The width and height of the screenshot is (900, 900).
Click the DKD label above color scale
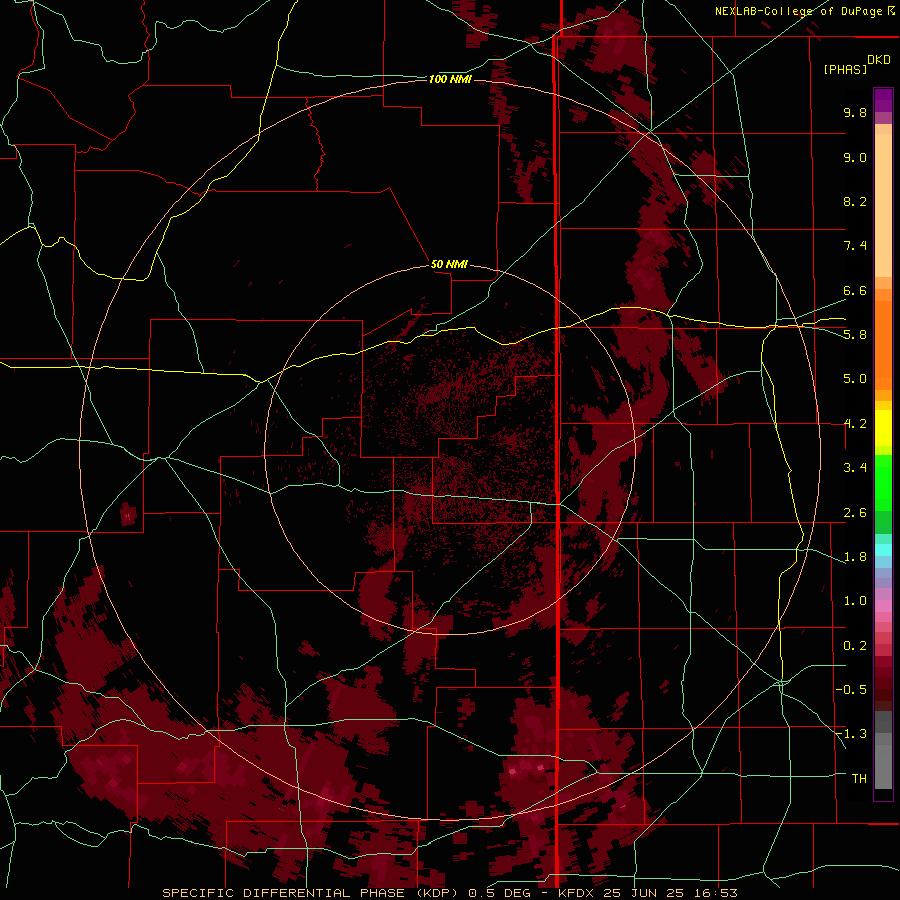pos(879,60)
